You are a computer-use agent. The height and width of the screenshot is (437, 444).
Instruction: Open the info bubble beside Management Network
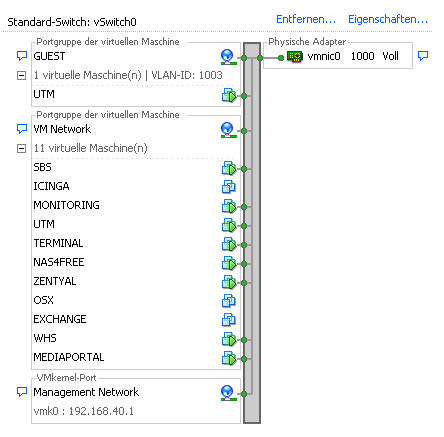[22, 392]
